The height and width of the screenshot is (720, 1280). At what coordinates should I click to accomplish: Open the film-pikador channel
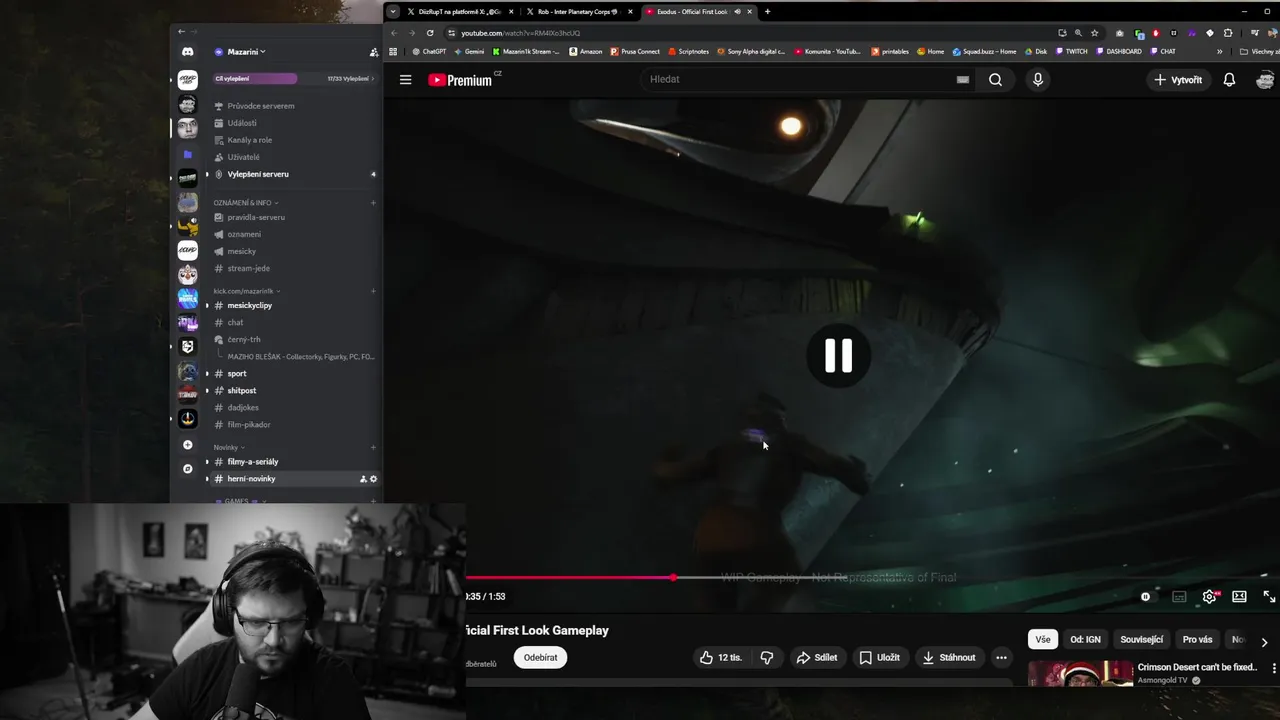(x=248, y=424)
